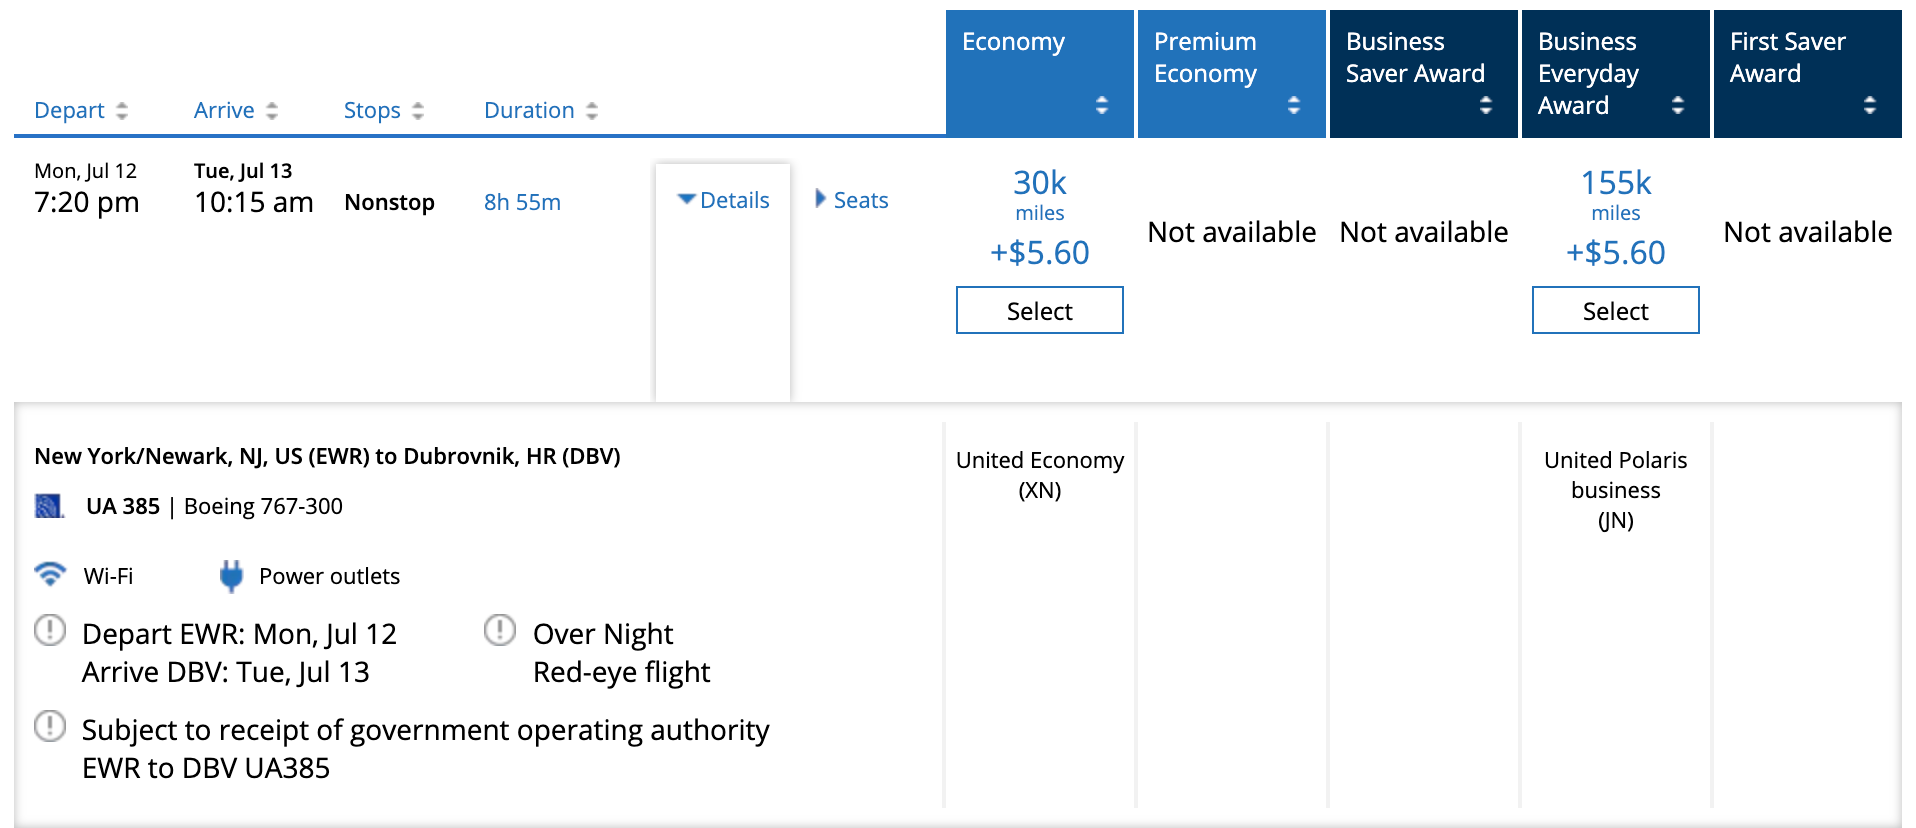Sort flights by Depart time

click(81, 110)
